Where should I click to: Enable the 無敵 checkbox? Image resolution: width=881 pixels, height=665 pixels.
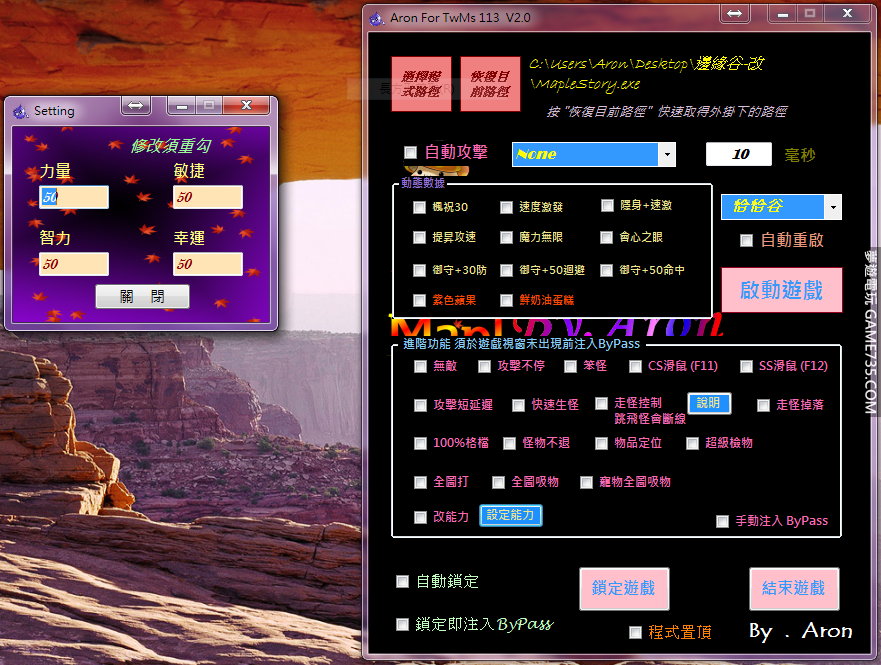point(420,367)
